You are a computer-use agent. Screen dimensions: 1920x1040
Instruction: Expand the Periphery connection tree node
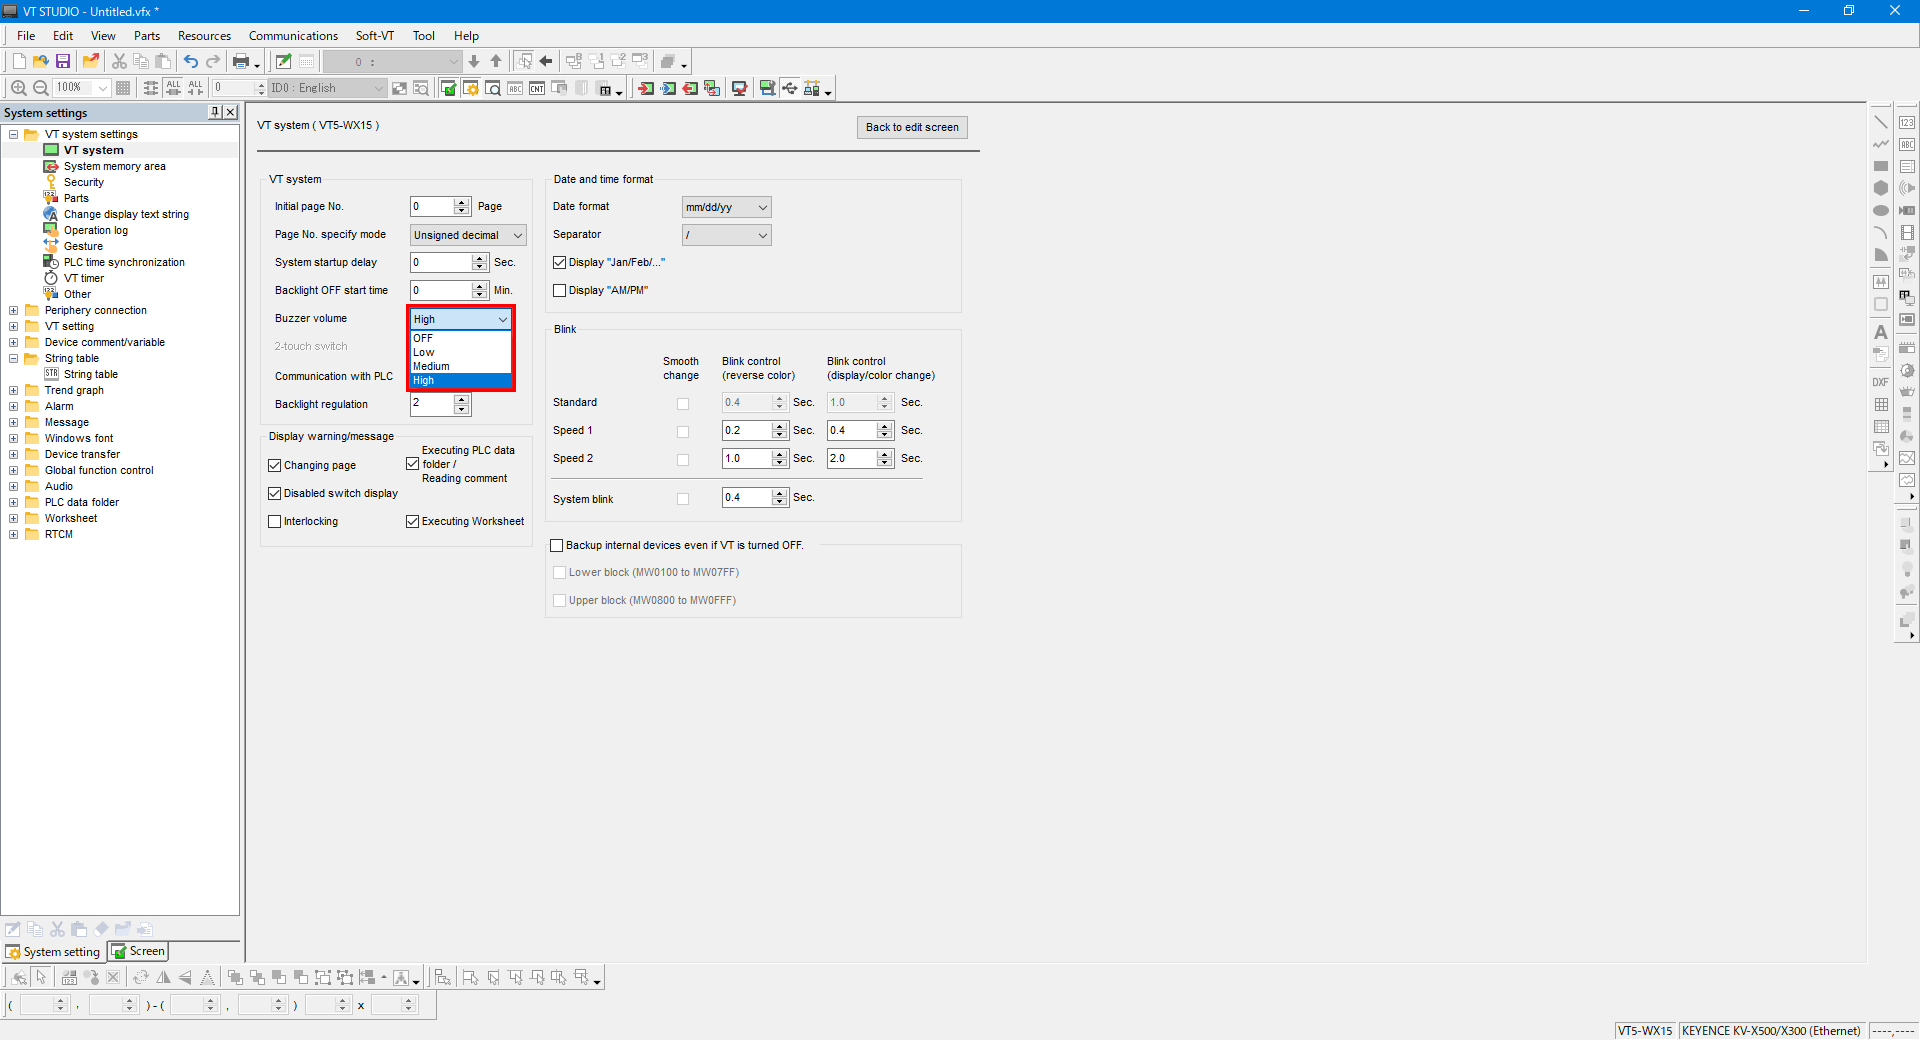pos(14,311)
